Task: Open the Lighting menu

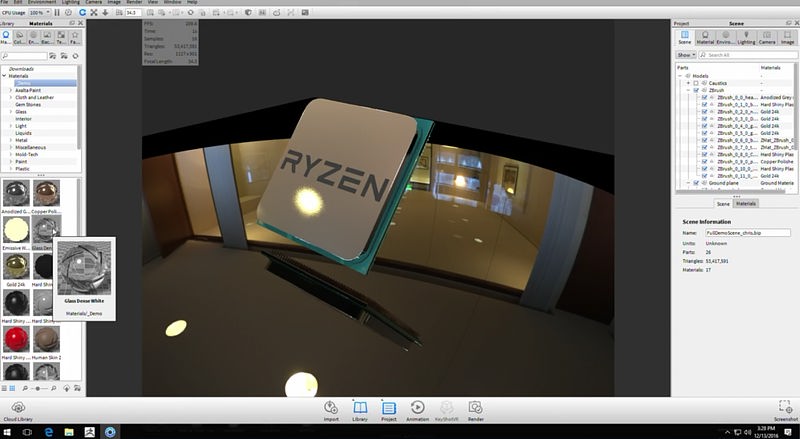Action: tap(70, 2)
